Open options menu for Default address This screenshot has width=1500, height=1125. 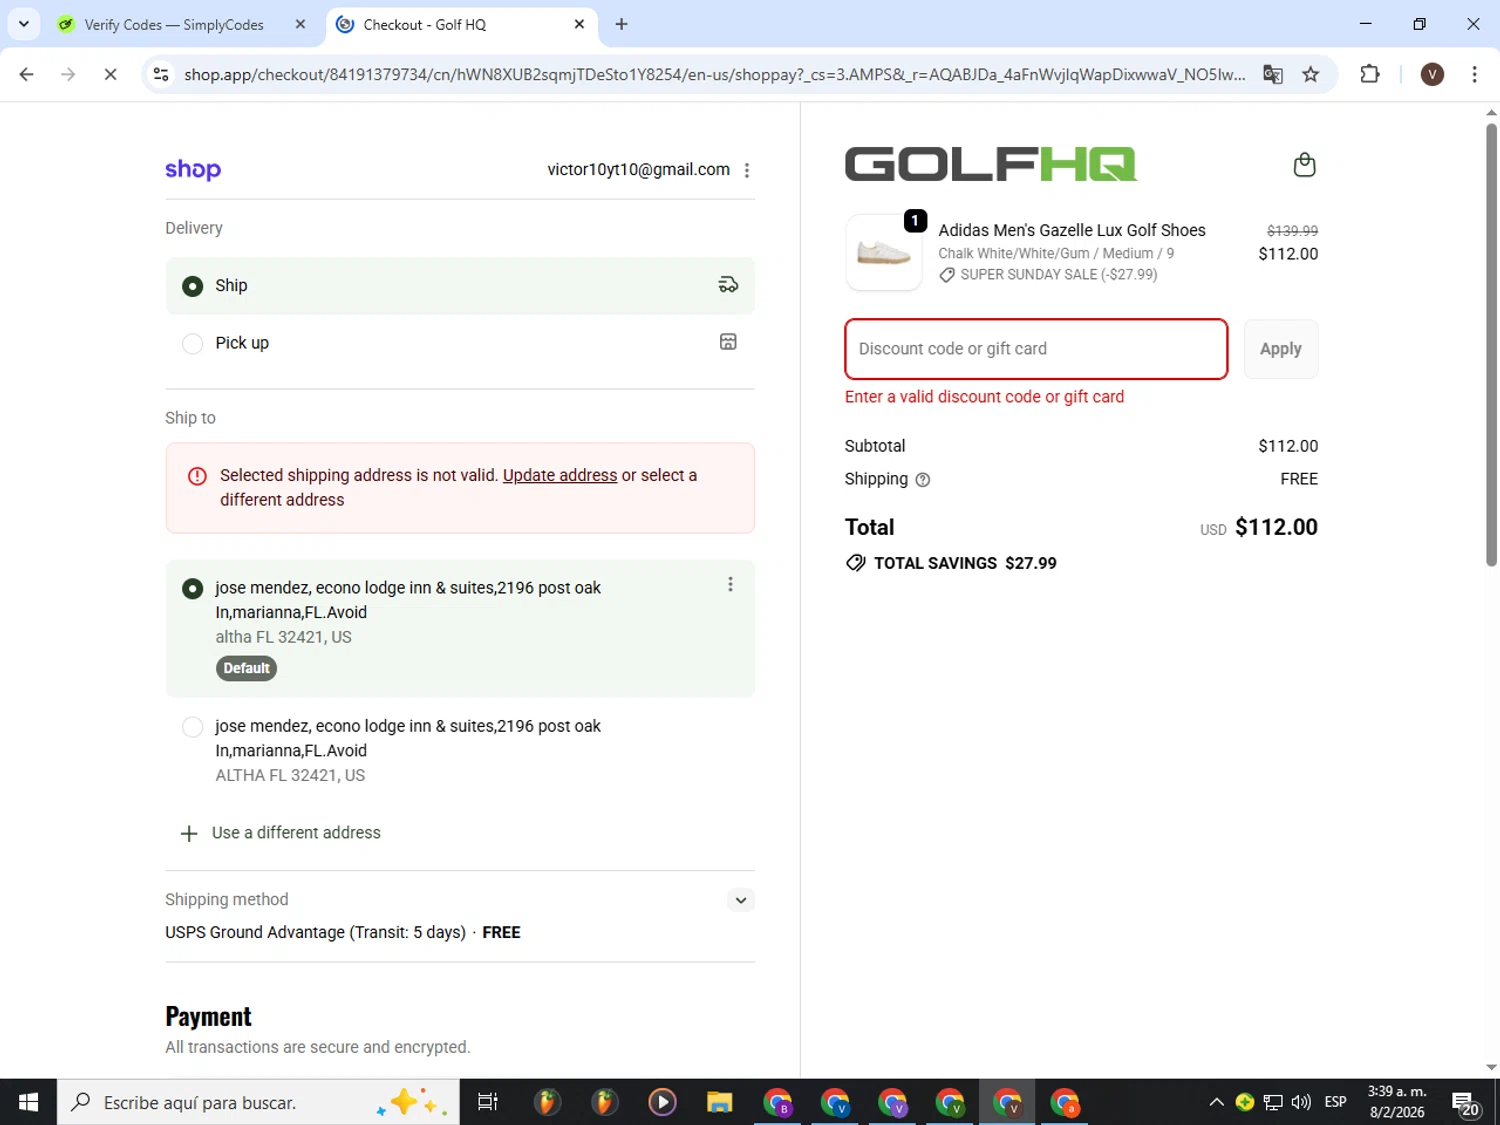[x=730, y=584]
